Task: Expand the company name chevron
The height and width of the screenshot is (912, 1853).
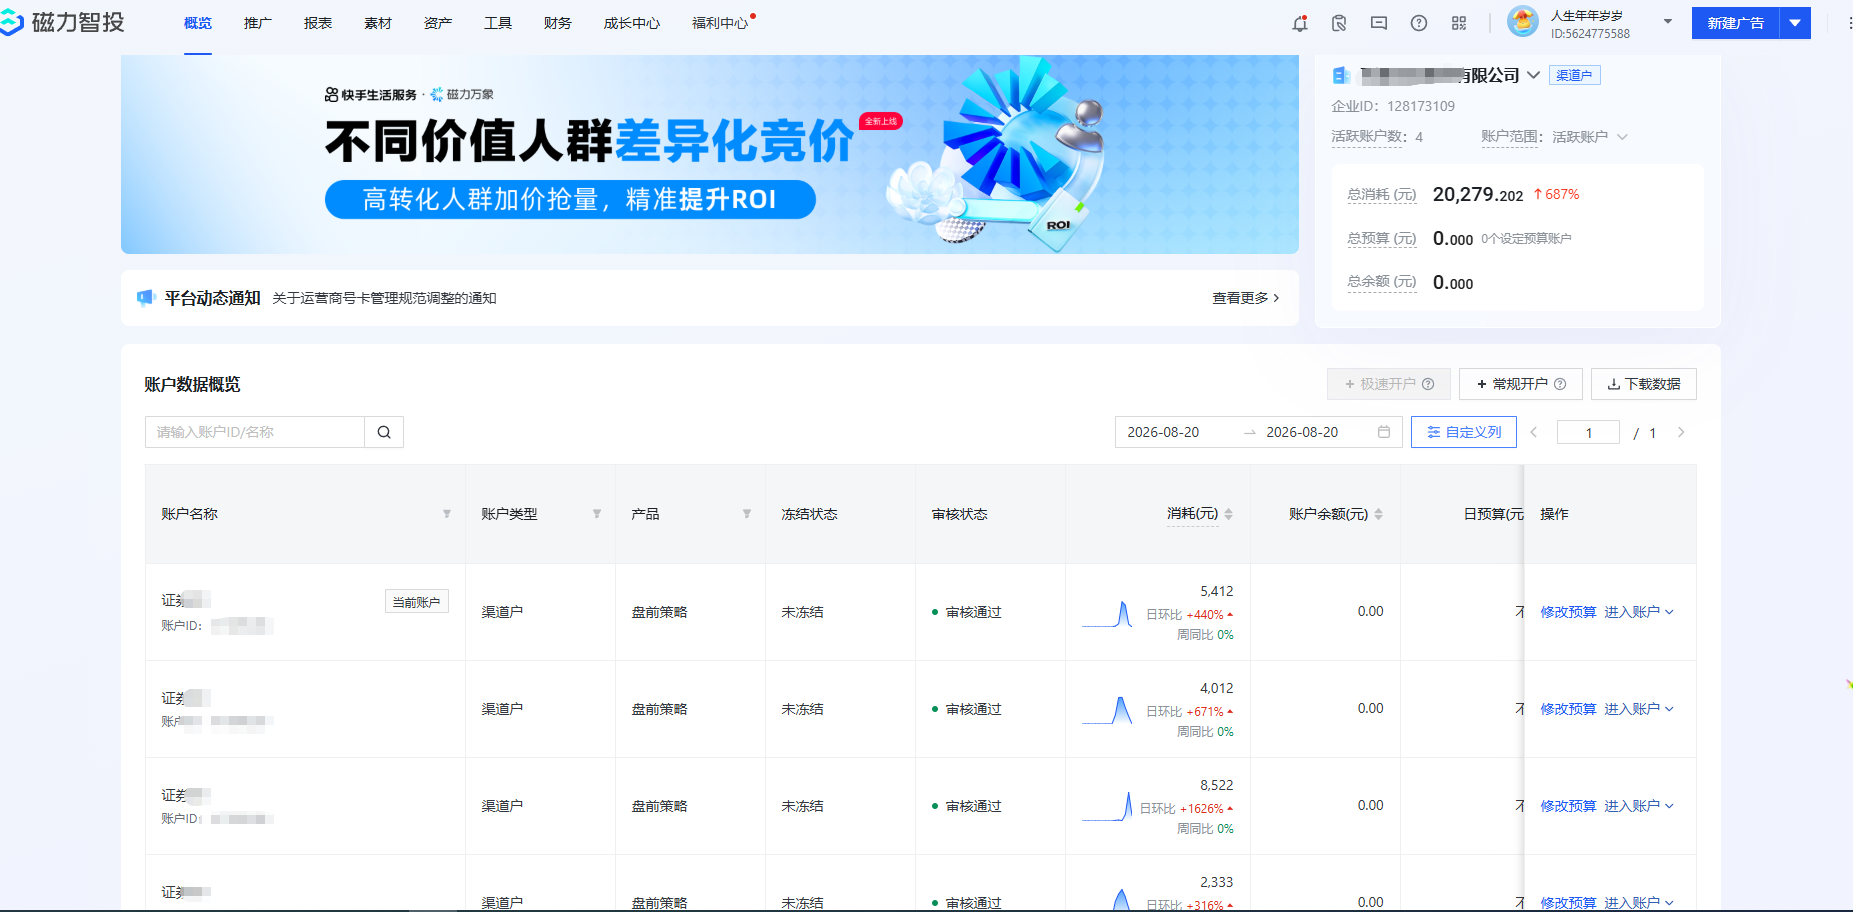Action: (x=1533, y=75)
